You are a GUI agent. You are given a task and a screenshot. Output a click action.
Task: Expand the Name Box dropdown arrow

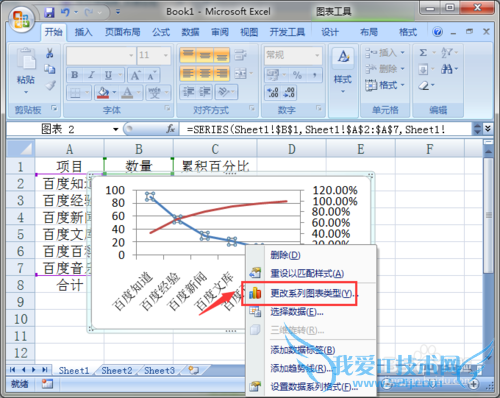tap(116, 129)
